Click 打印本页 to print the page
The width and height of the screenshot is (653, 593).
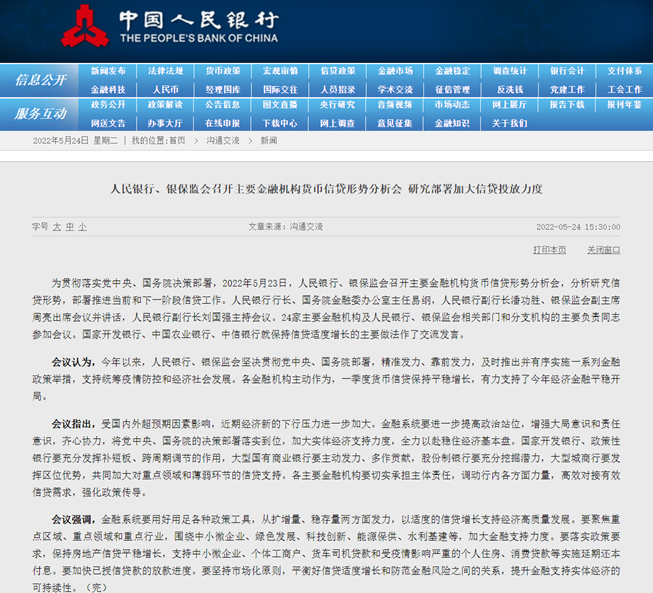coord(549,250)
